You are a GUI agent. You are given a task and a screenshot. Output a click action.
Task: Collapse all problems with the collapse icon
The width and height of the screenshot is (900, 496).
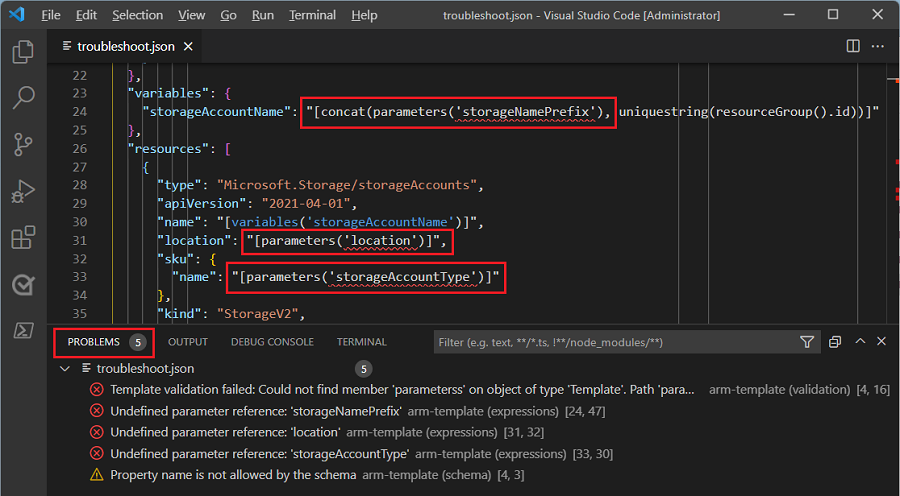point(835,342)
